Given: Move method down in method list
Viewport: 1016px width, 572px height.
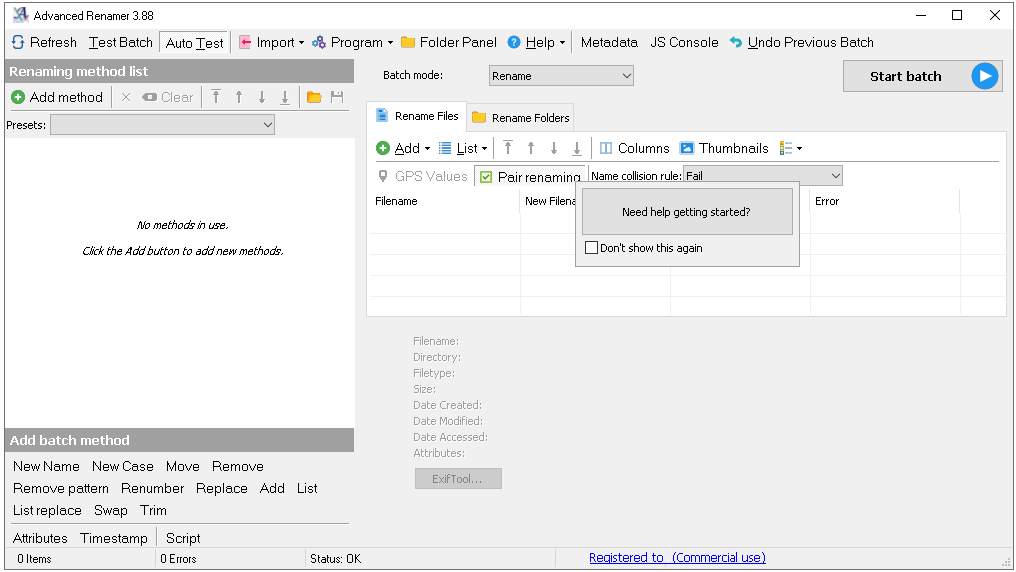Looking at the screenshot, I should click(x=262, y=97).
